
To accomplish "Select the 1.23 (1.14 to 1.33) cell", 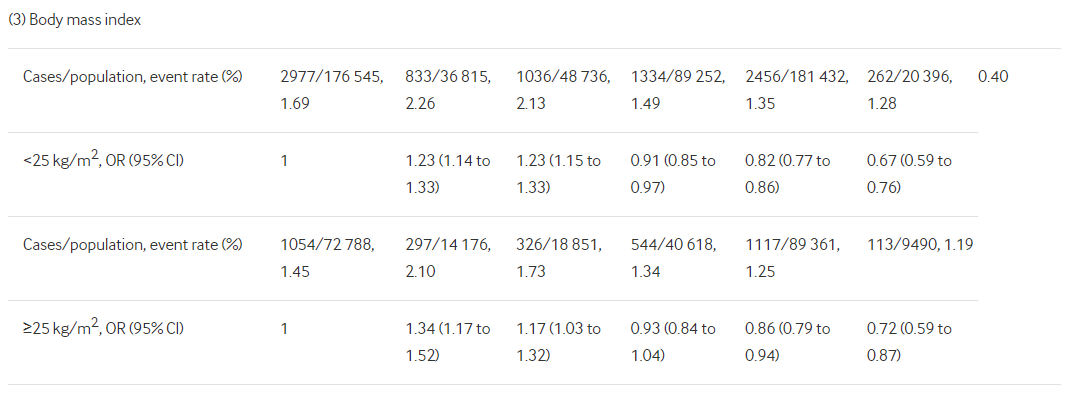I will click(x=448, y=174).
